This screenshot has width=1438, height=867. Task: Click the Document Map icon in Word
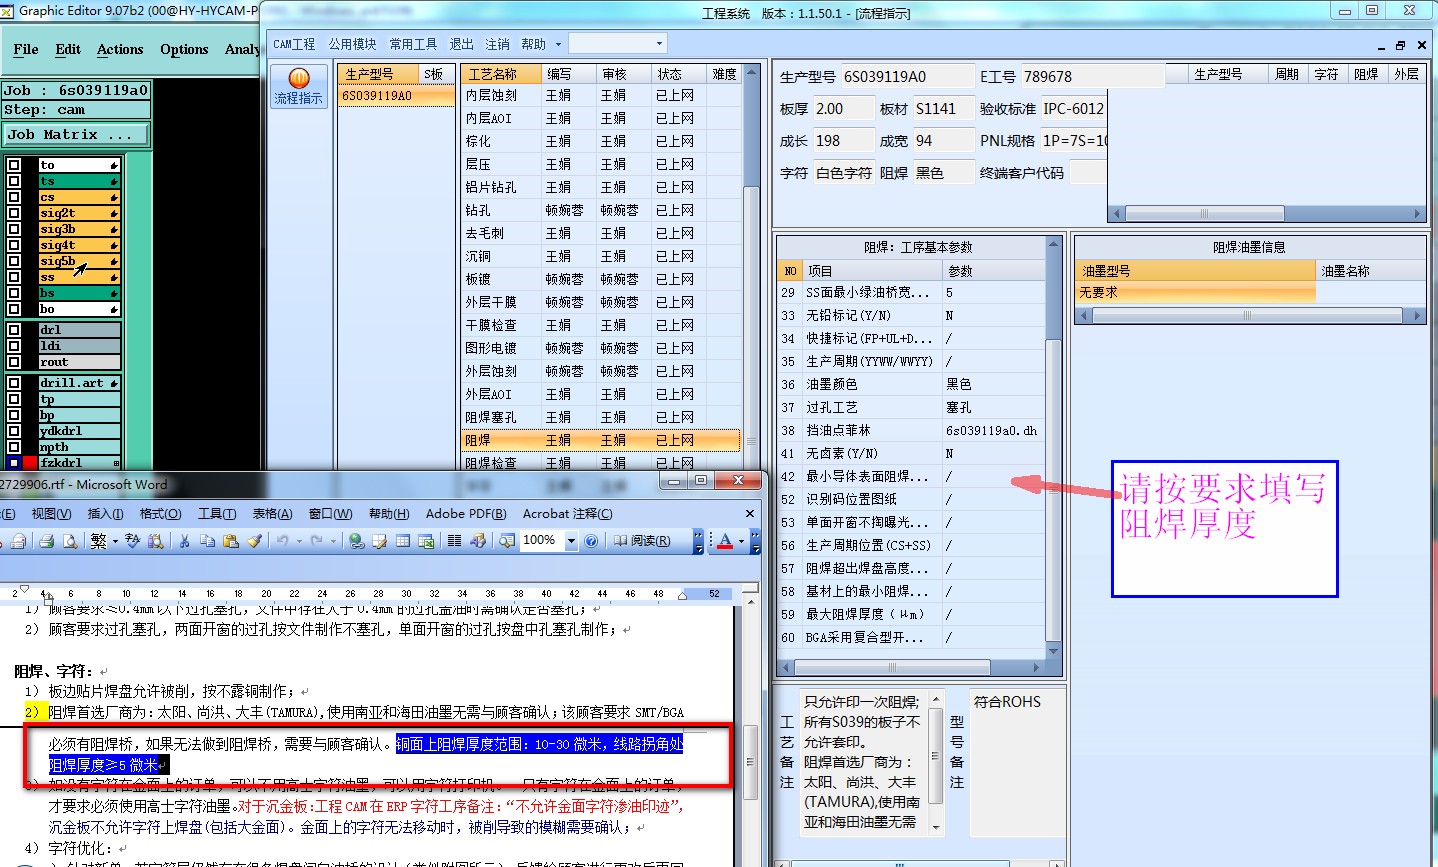507,541
